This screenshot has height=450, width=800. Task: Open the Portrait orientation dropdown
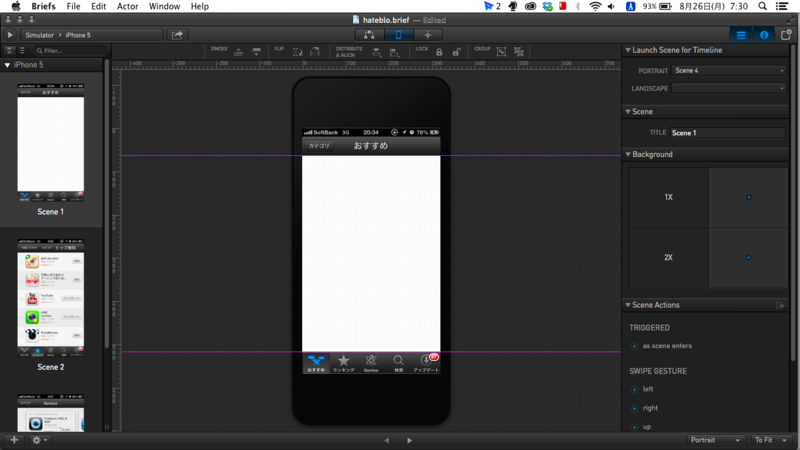(715, 440)
